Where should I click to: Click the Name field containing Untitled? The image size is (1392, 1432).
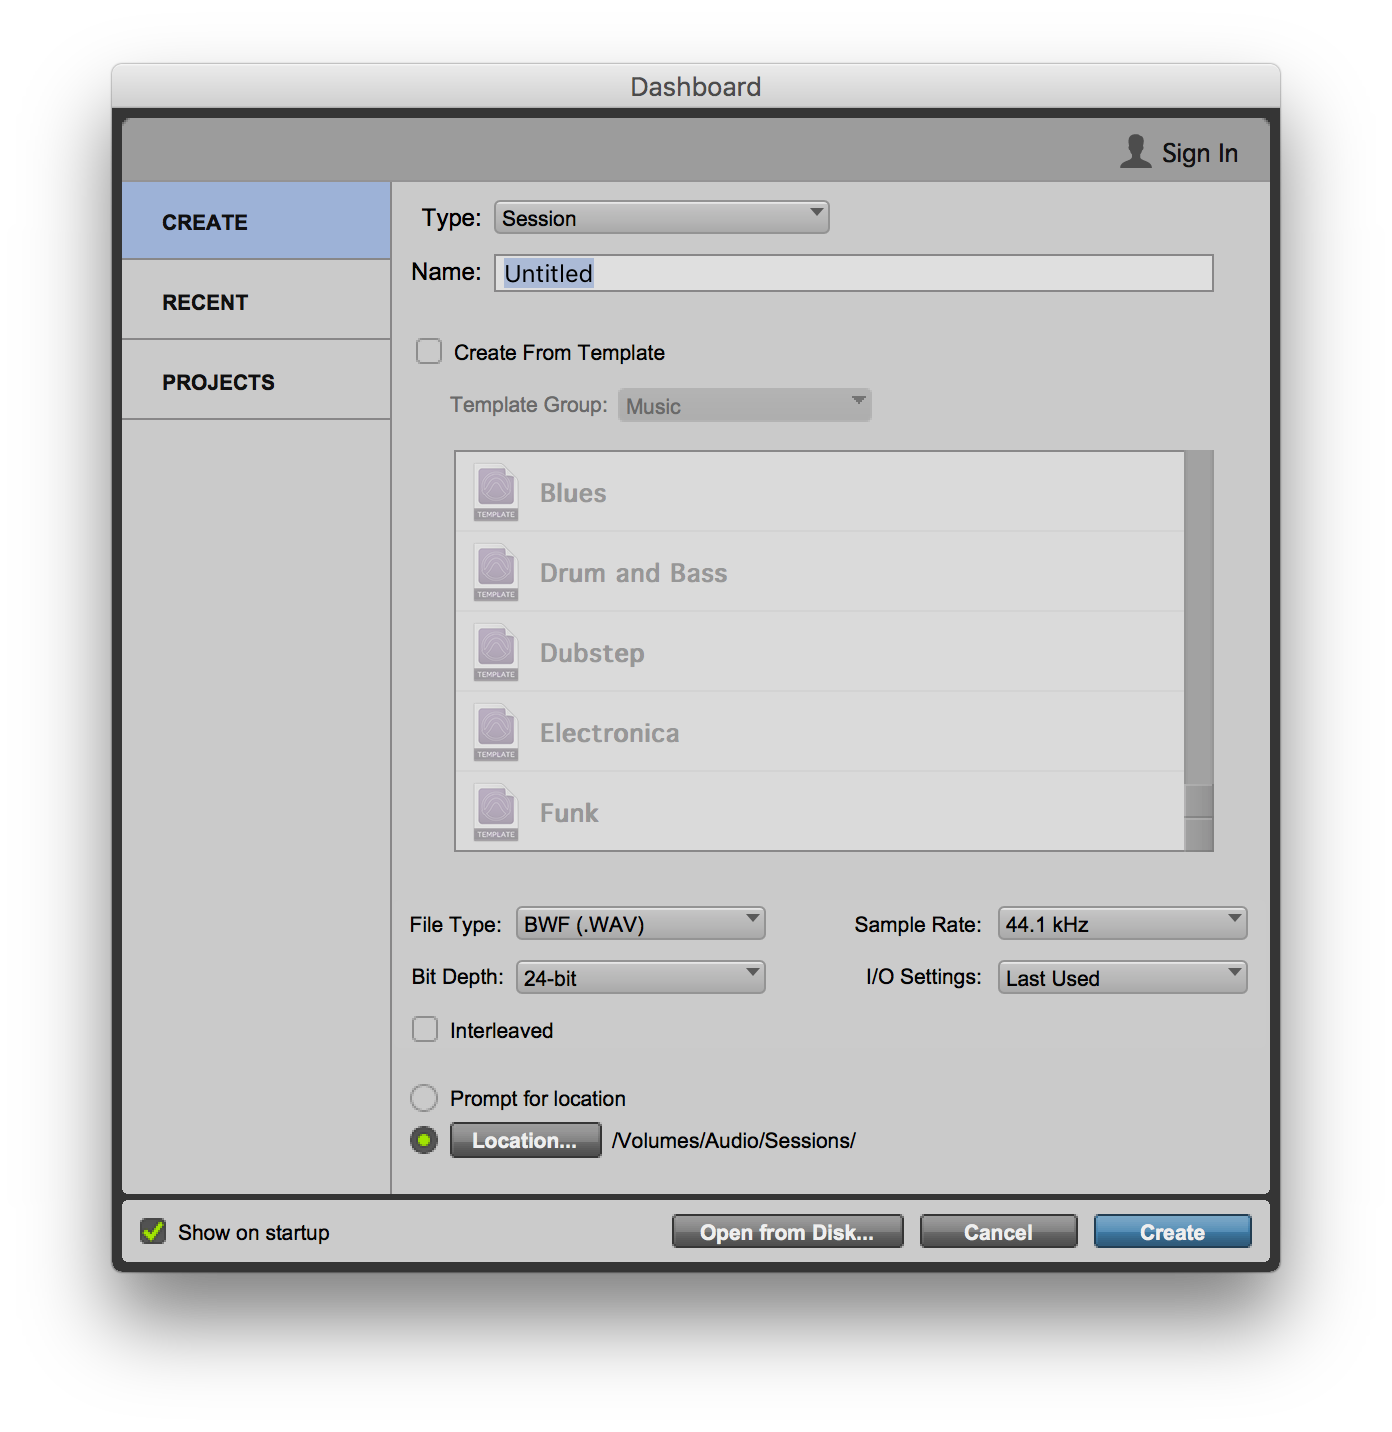point(853,273)
